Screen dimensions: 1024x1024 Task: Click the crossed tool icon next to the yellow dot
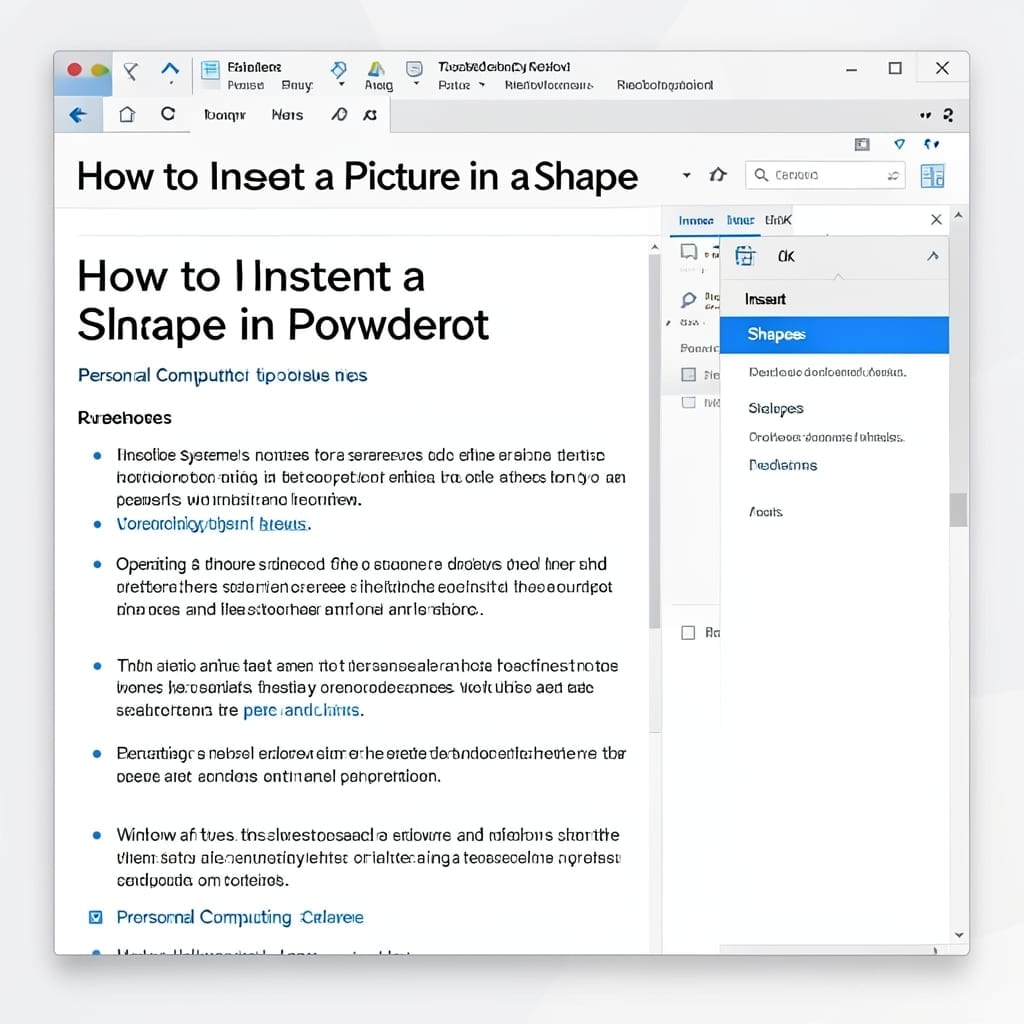(131, 71)
